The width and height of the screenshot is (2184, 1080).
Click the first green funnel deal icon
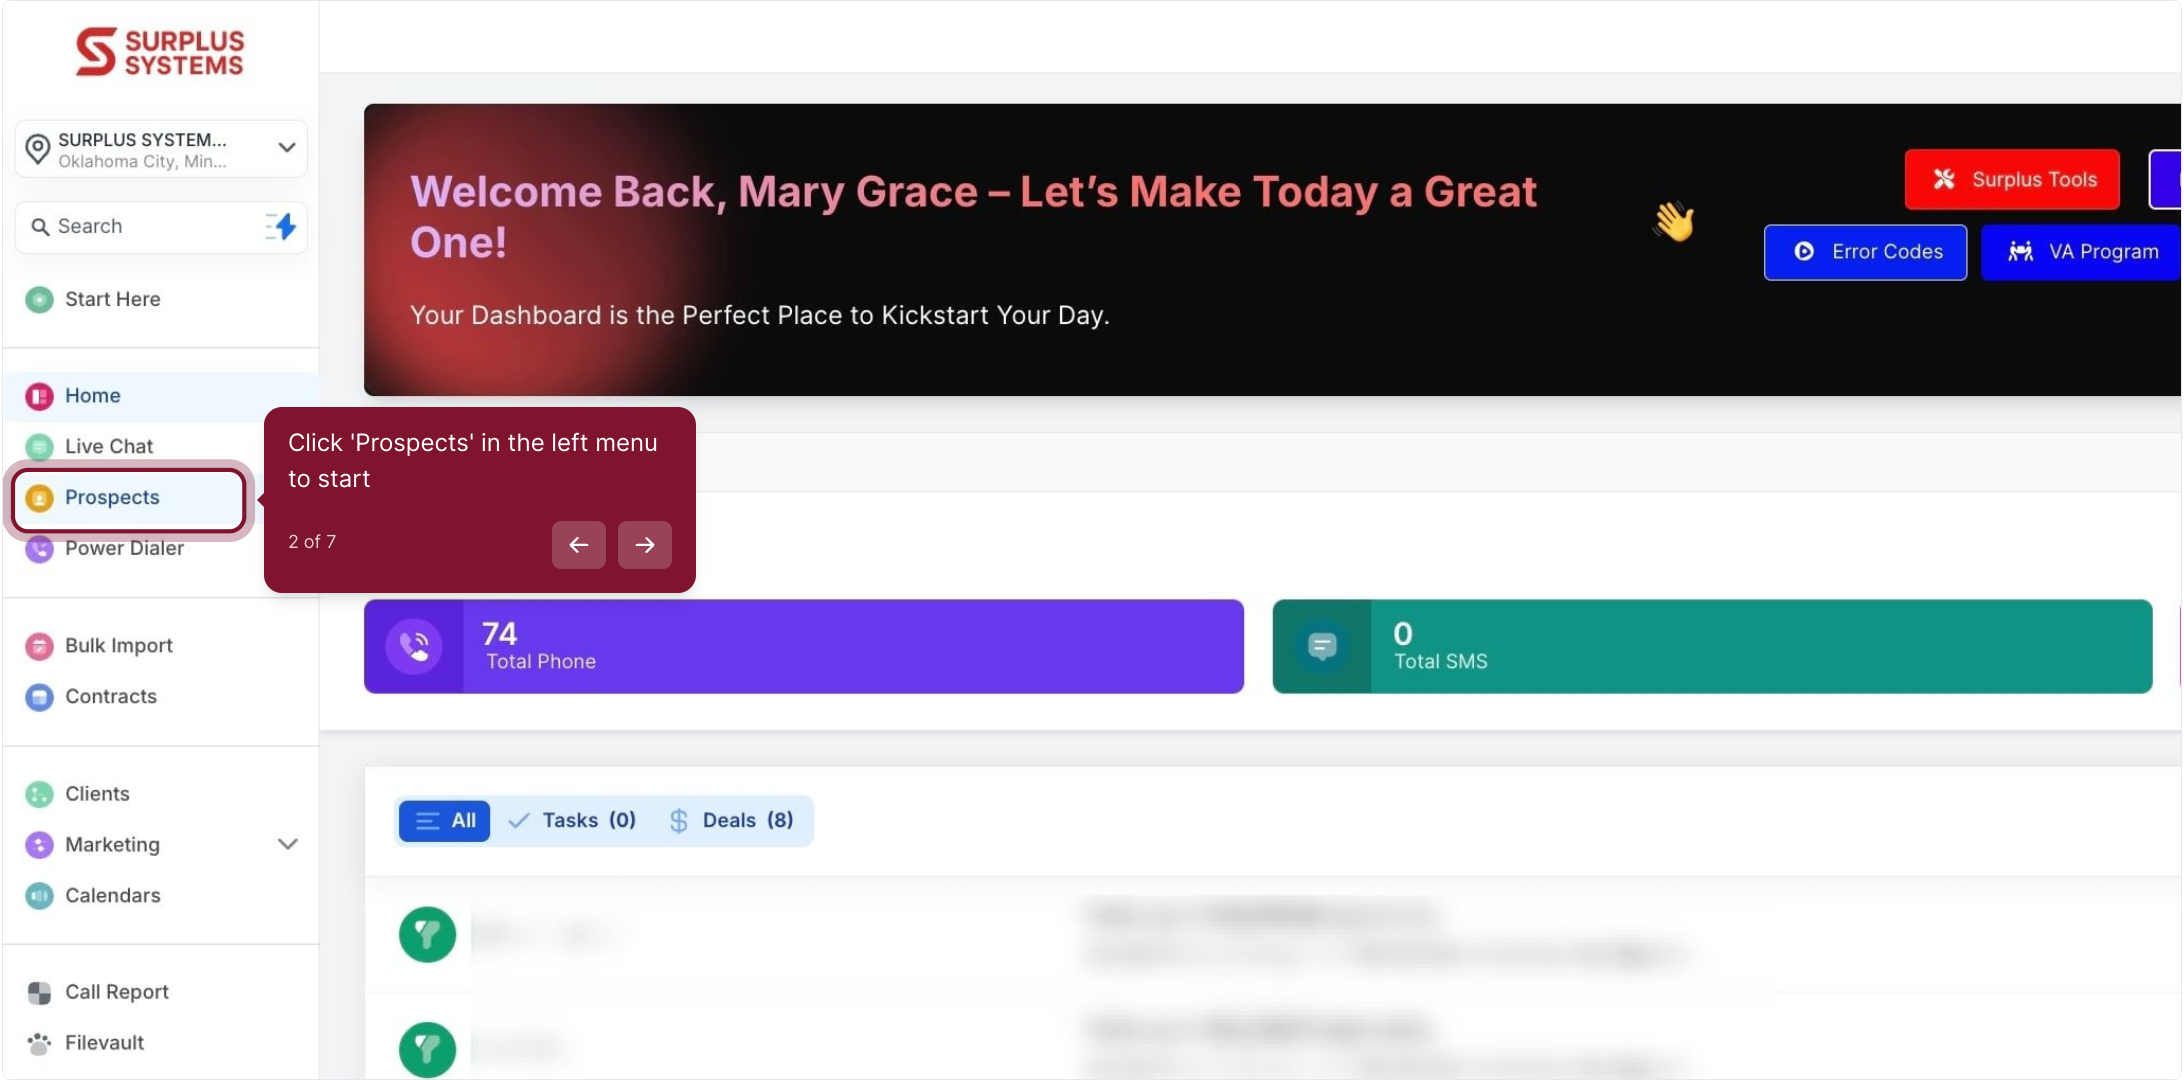[427, 935]
